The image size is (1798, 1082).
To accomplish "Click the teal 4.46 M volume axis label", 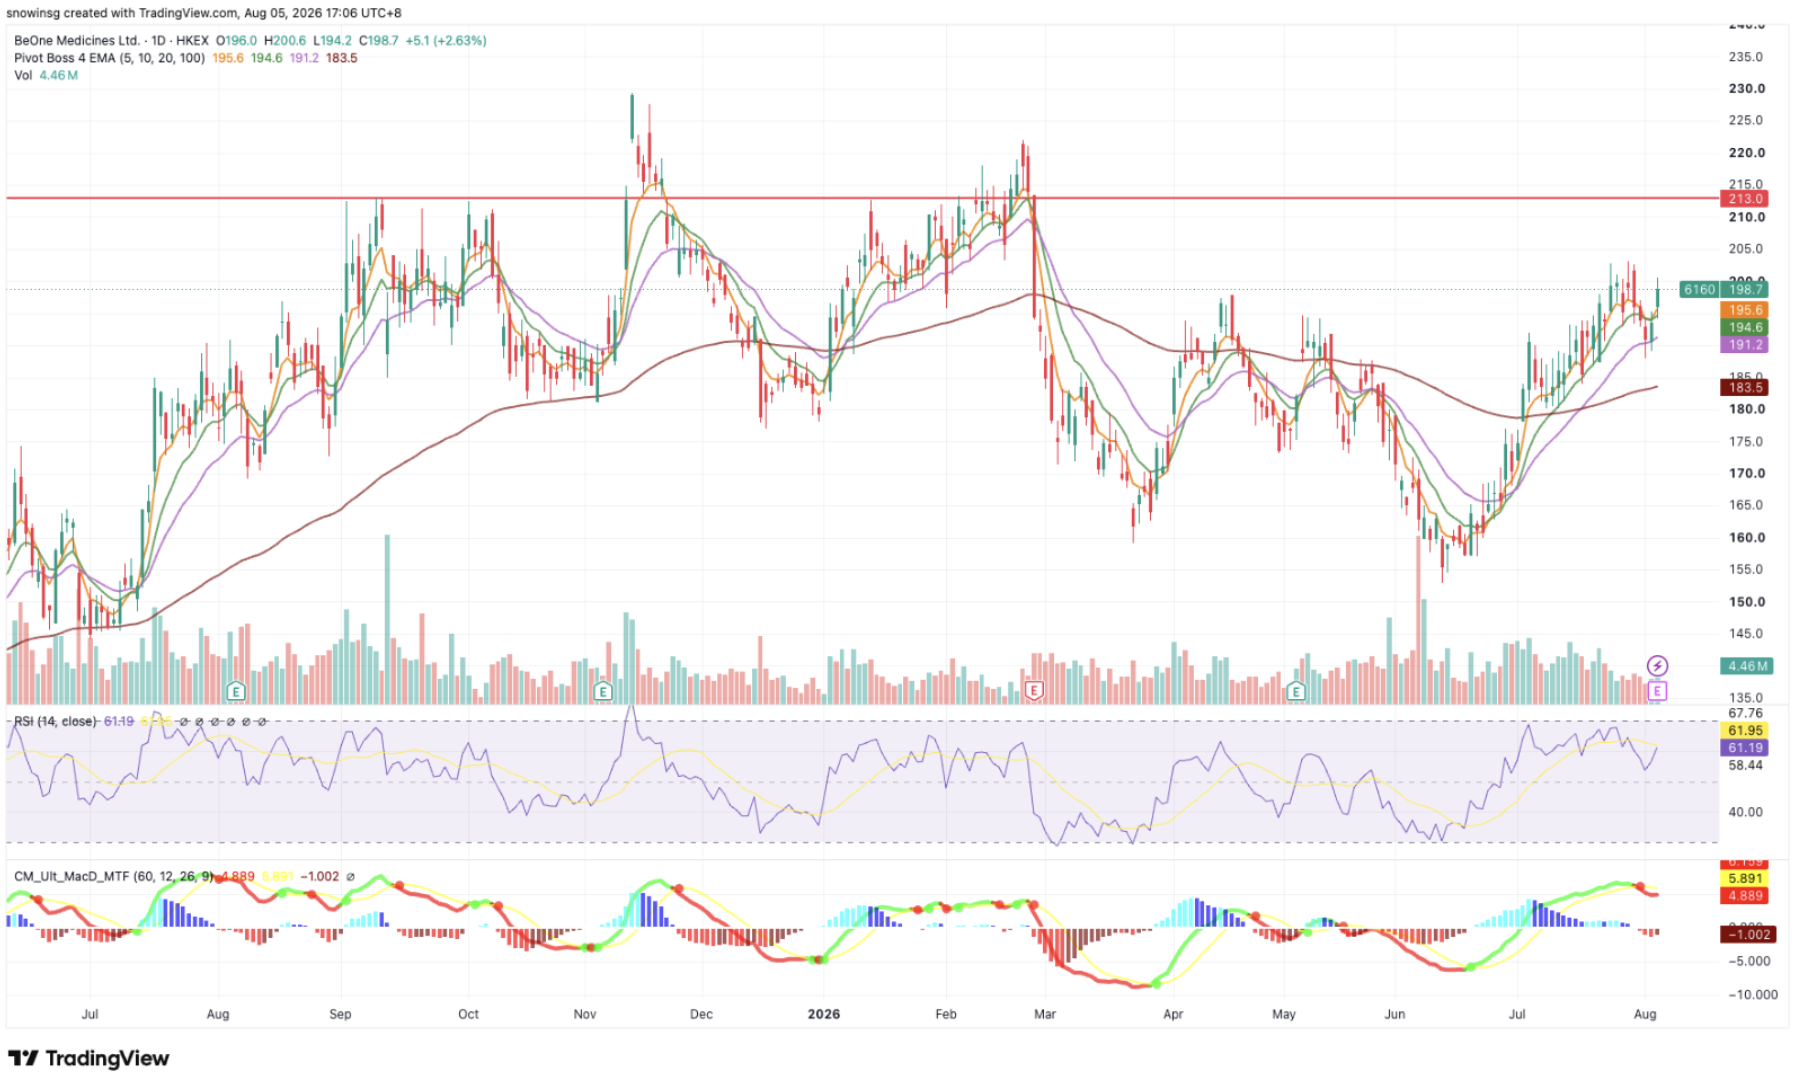I will click(x=1746, y=666).
